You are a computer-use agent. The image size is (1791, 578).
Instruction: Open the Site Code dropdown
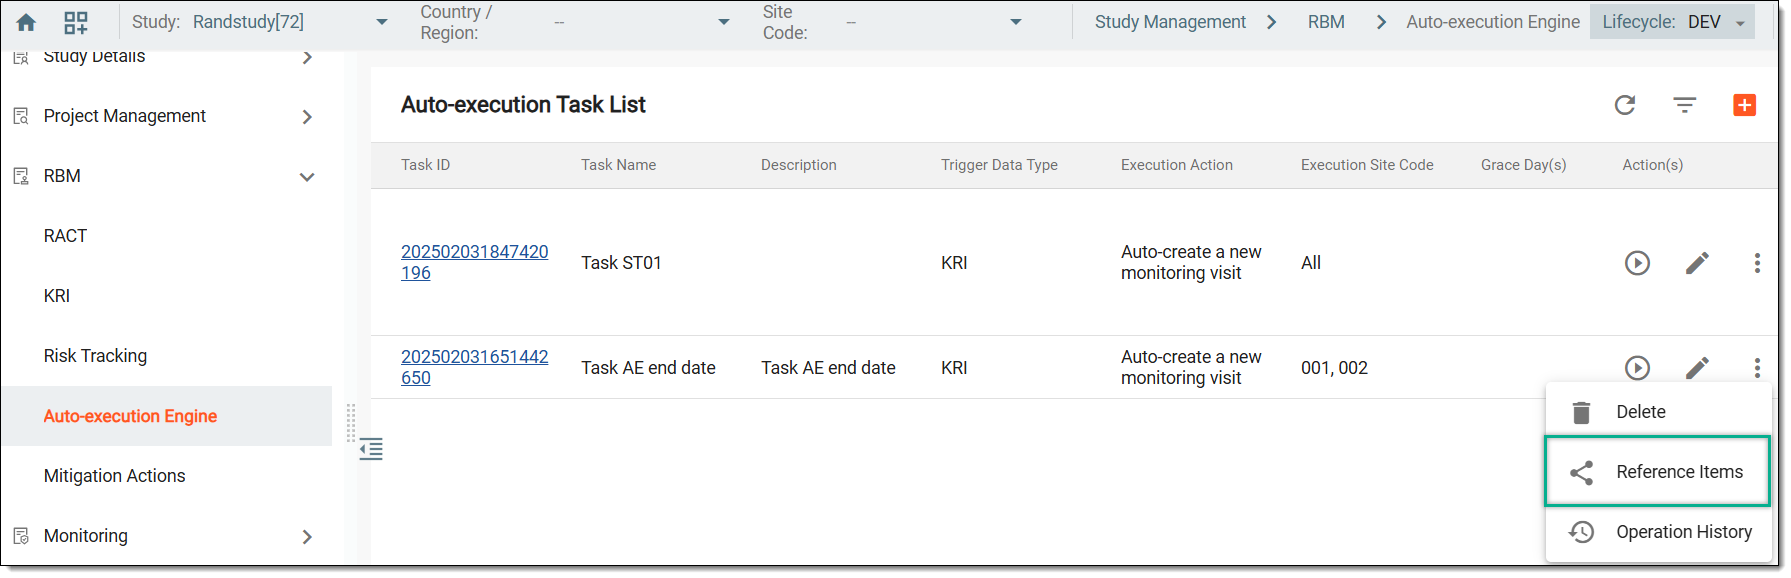click(1016, 22)
